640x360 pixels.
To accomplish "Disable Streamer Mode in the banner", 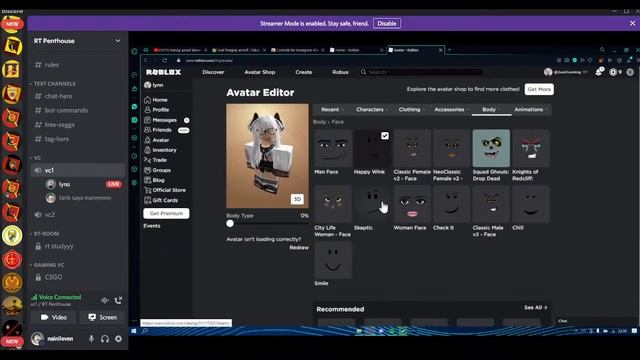I will tap(387, 23).
